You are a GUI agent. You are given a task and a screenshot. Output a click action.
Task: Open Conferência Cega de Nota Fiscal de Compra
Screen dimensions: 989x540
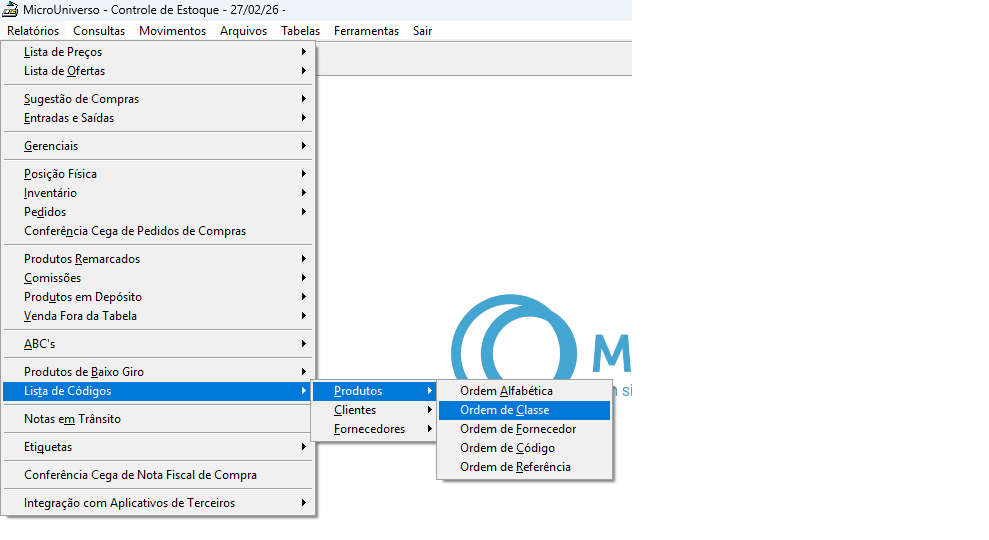140,475
